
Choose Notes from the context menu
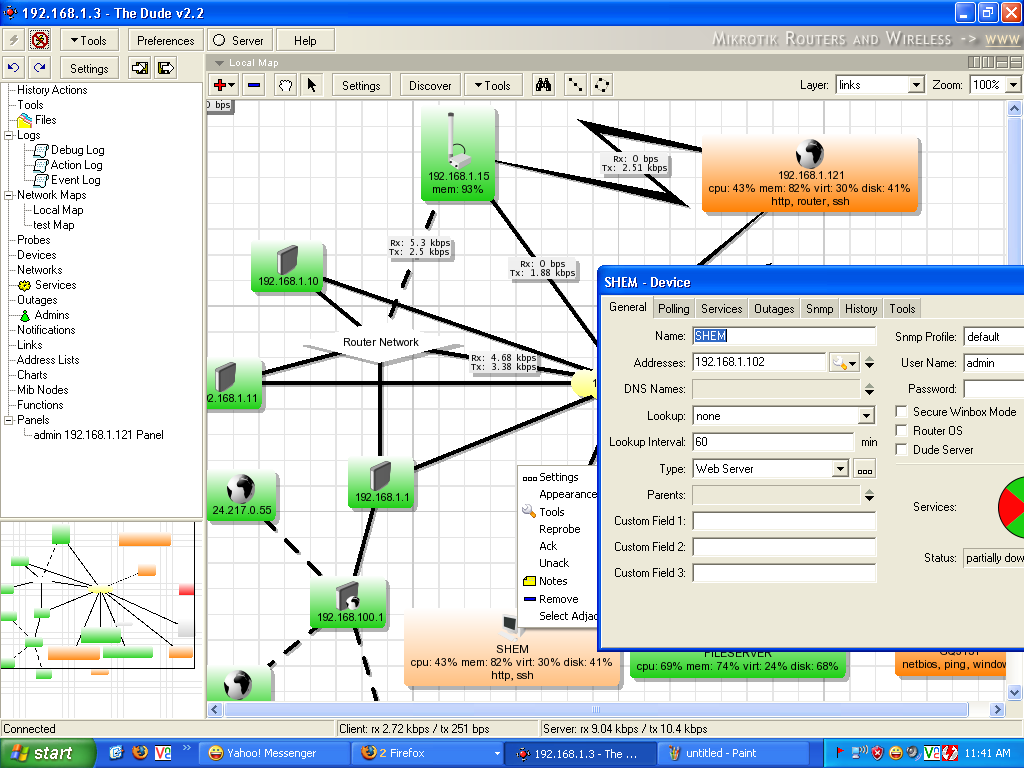552,581
